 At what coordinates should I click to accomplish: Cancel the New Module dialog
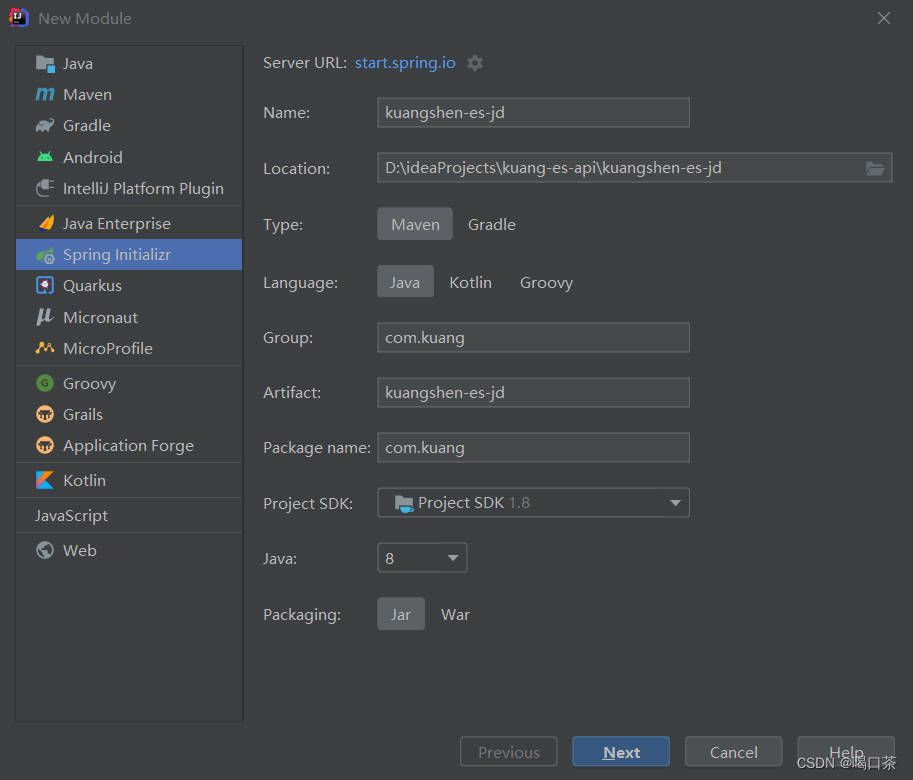[x=734, y=751]
